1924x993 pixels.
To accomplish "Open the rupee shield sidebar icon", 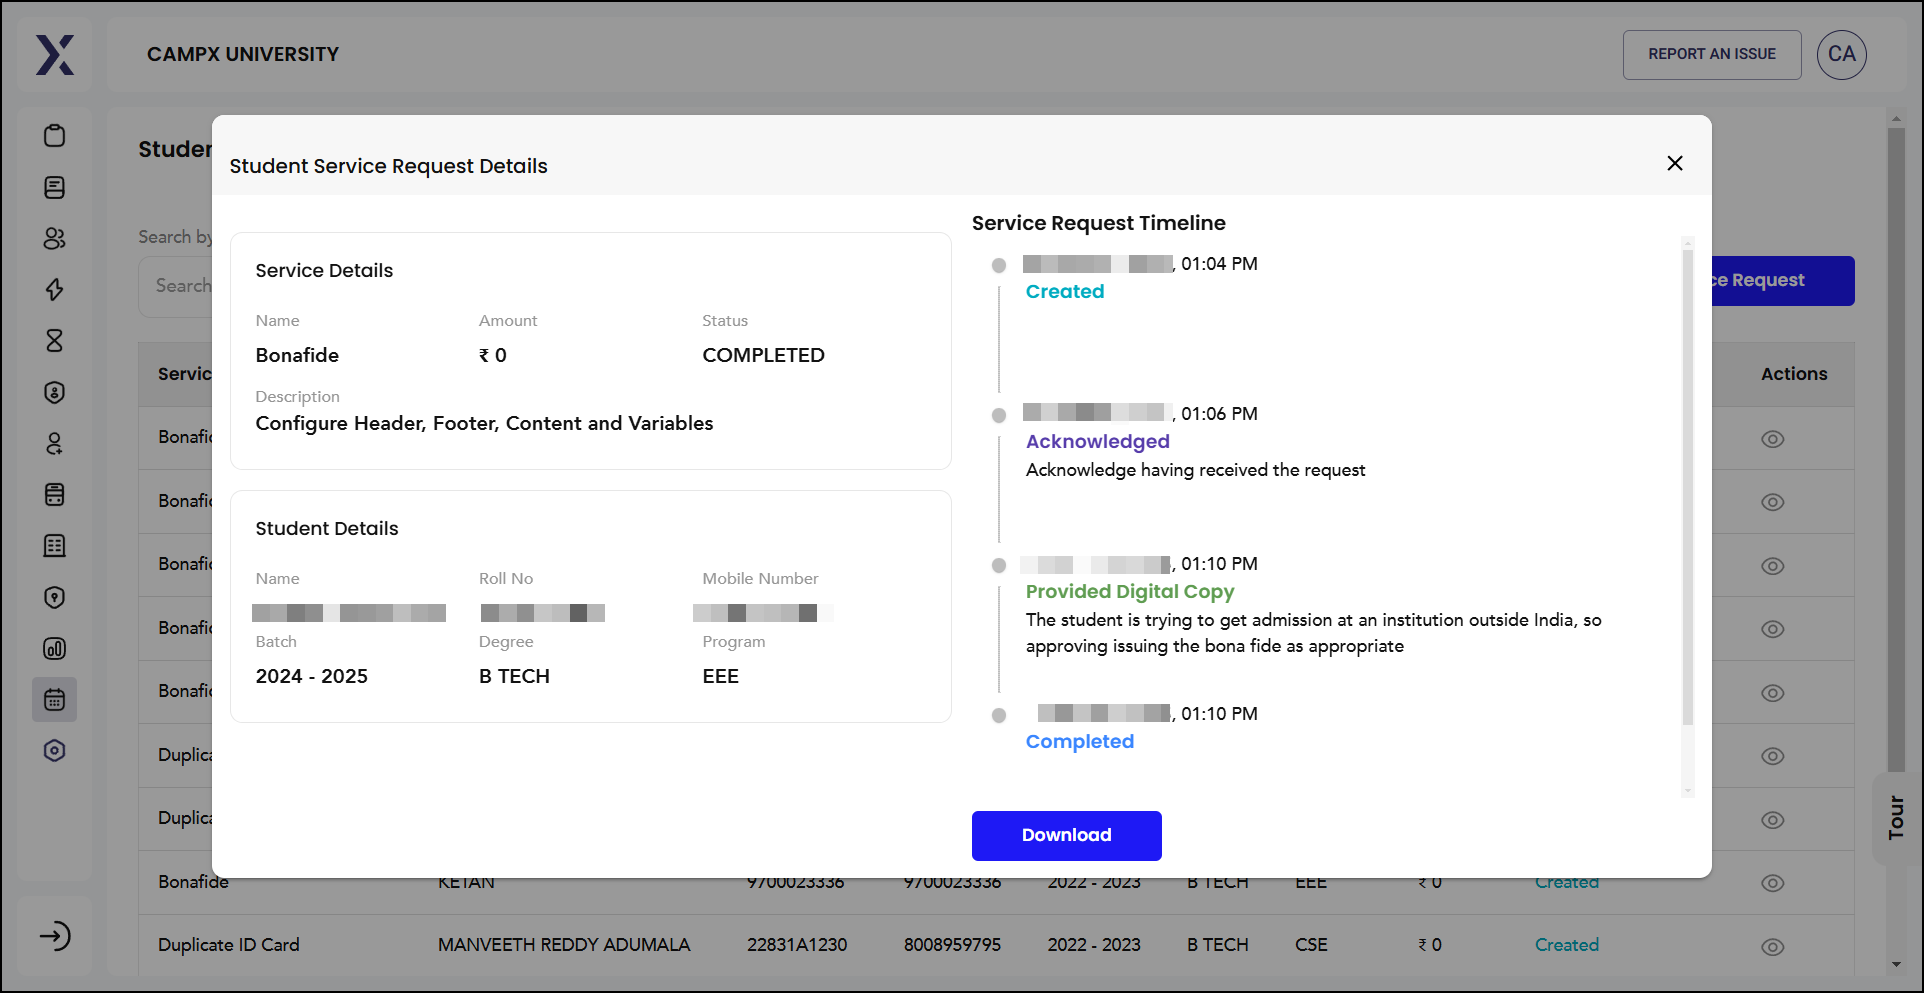I will click(55, 392).
